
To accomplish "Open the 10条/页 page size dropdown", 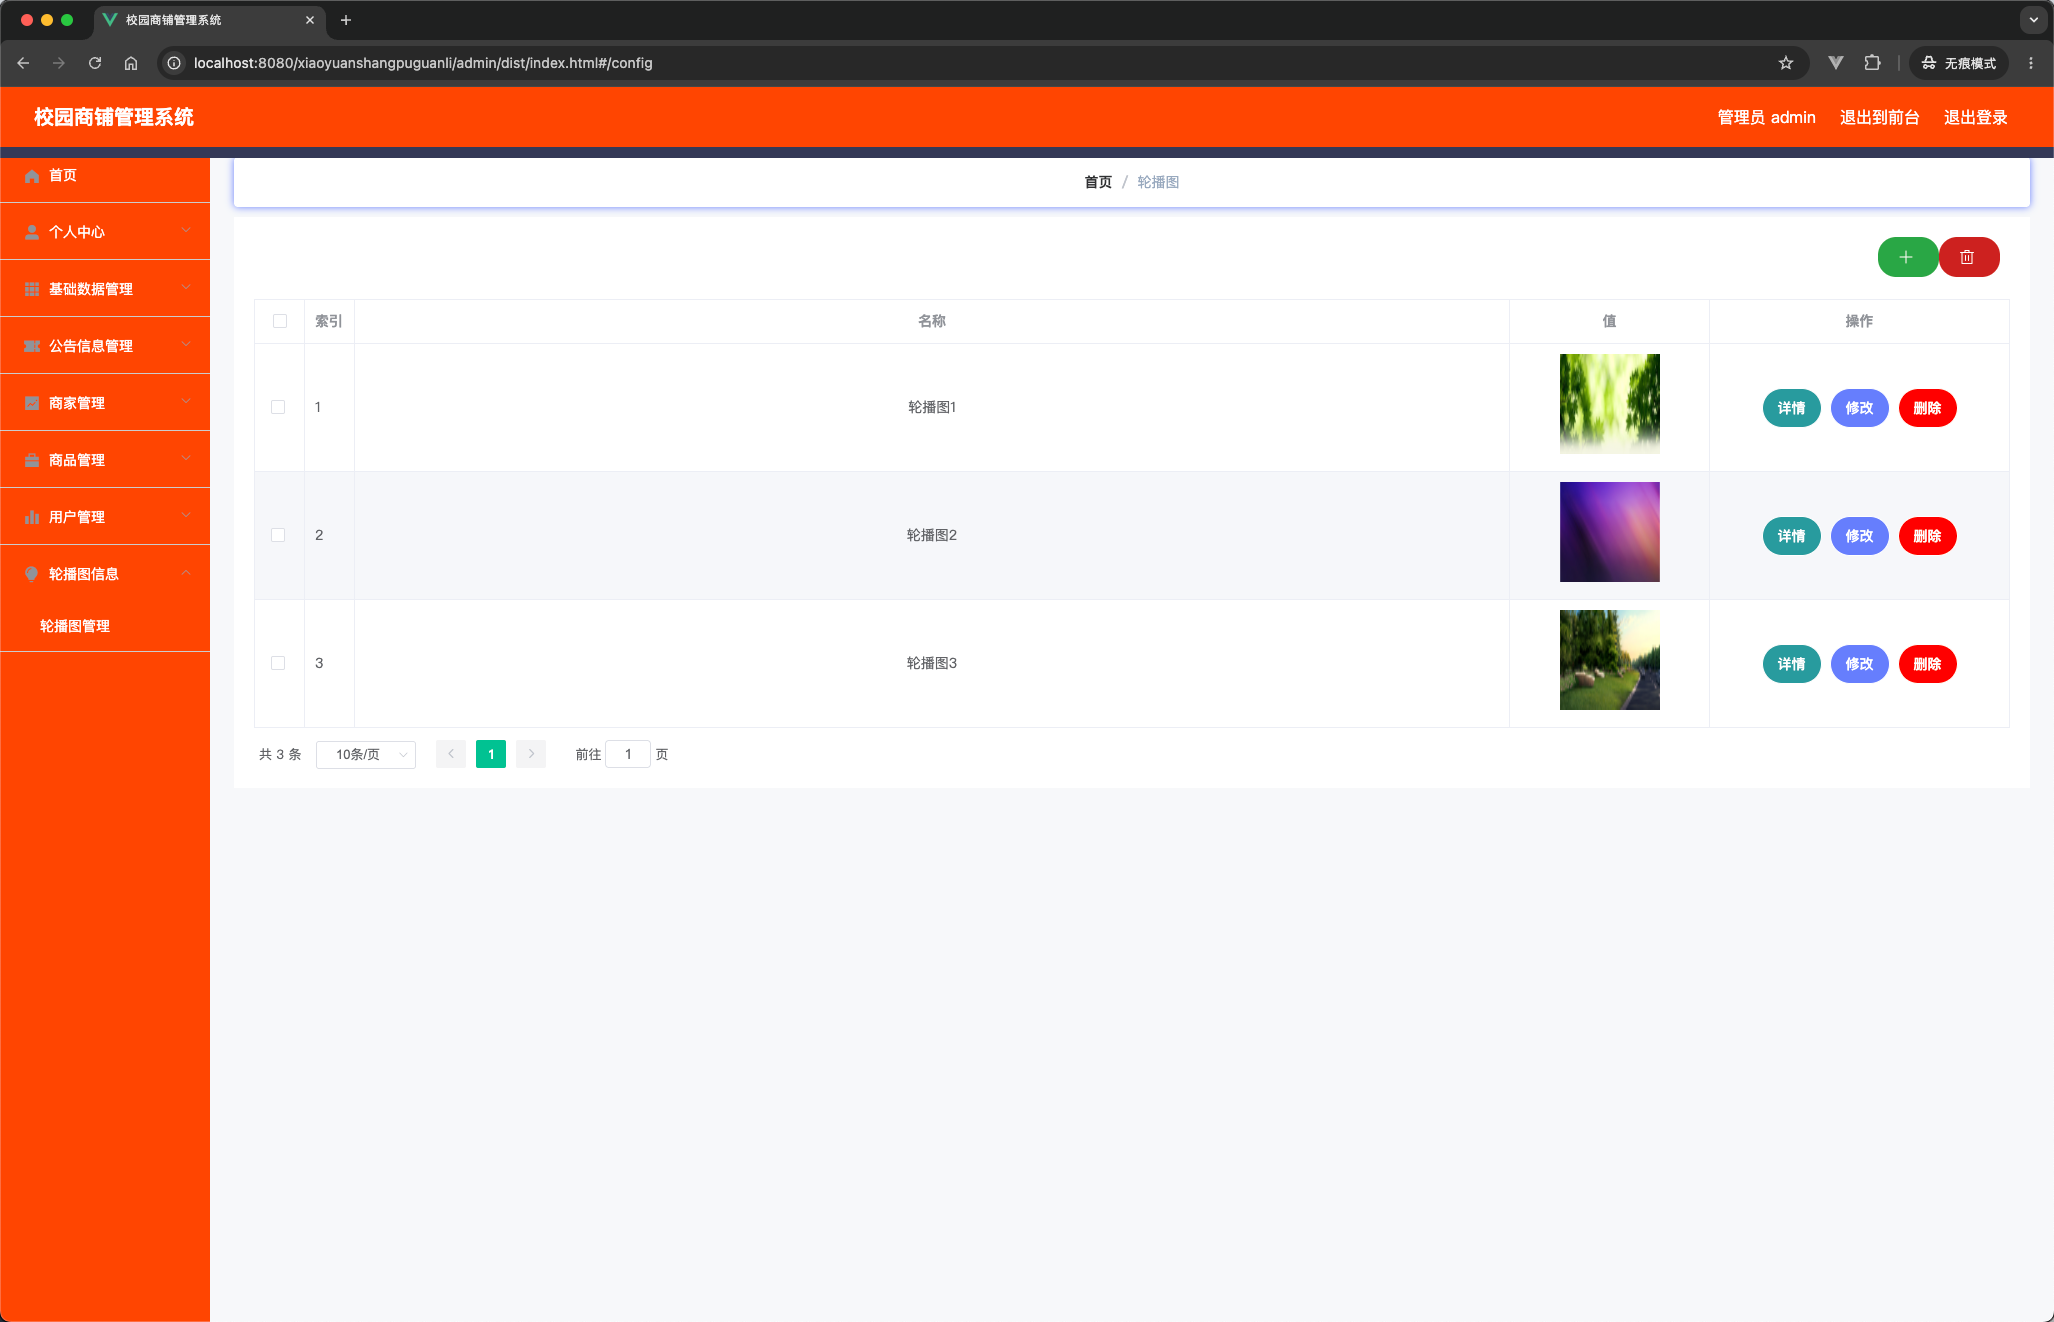I will 366,754.
